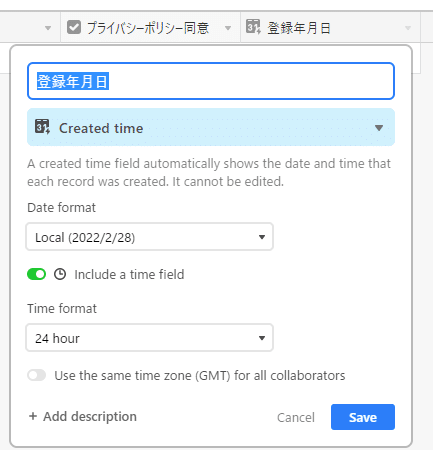
Task: Open the Created time field type dropdown
Action: 211,127
